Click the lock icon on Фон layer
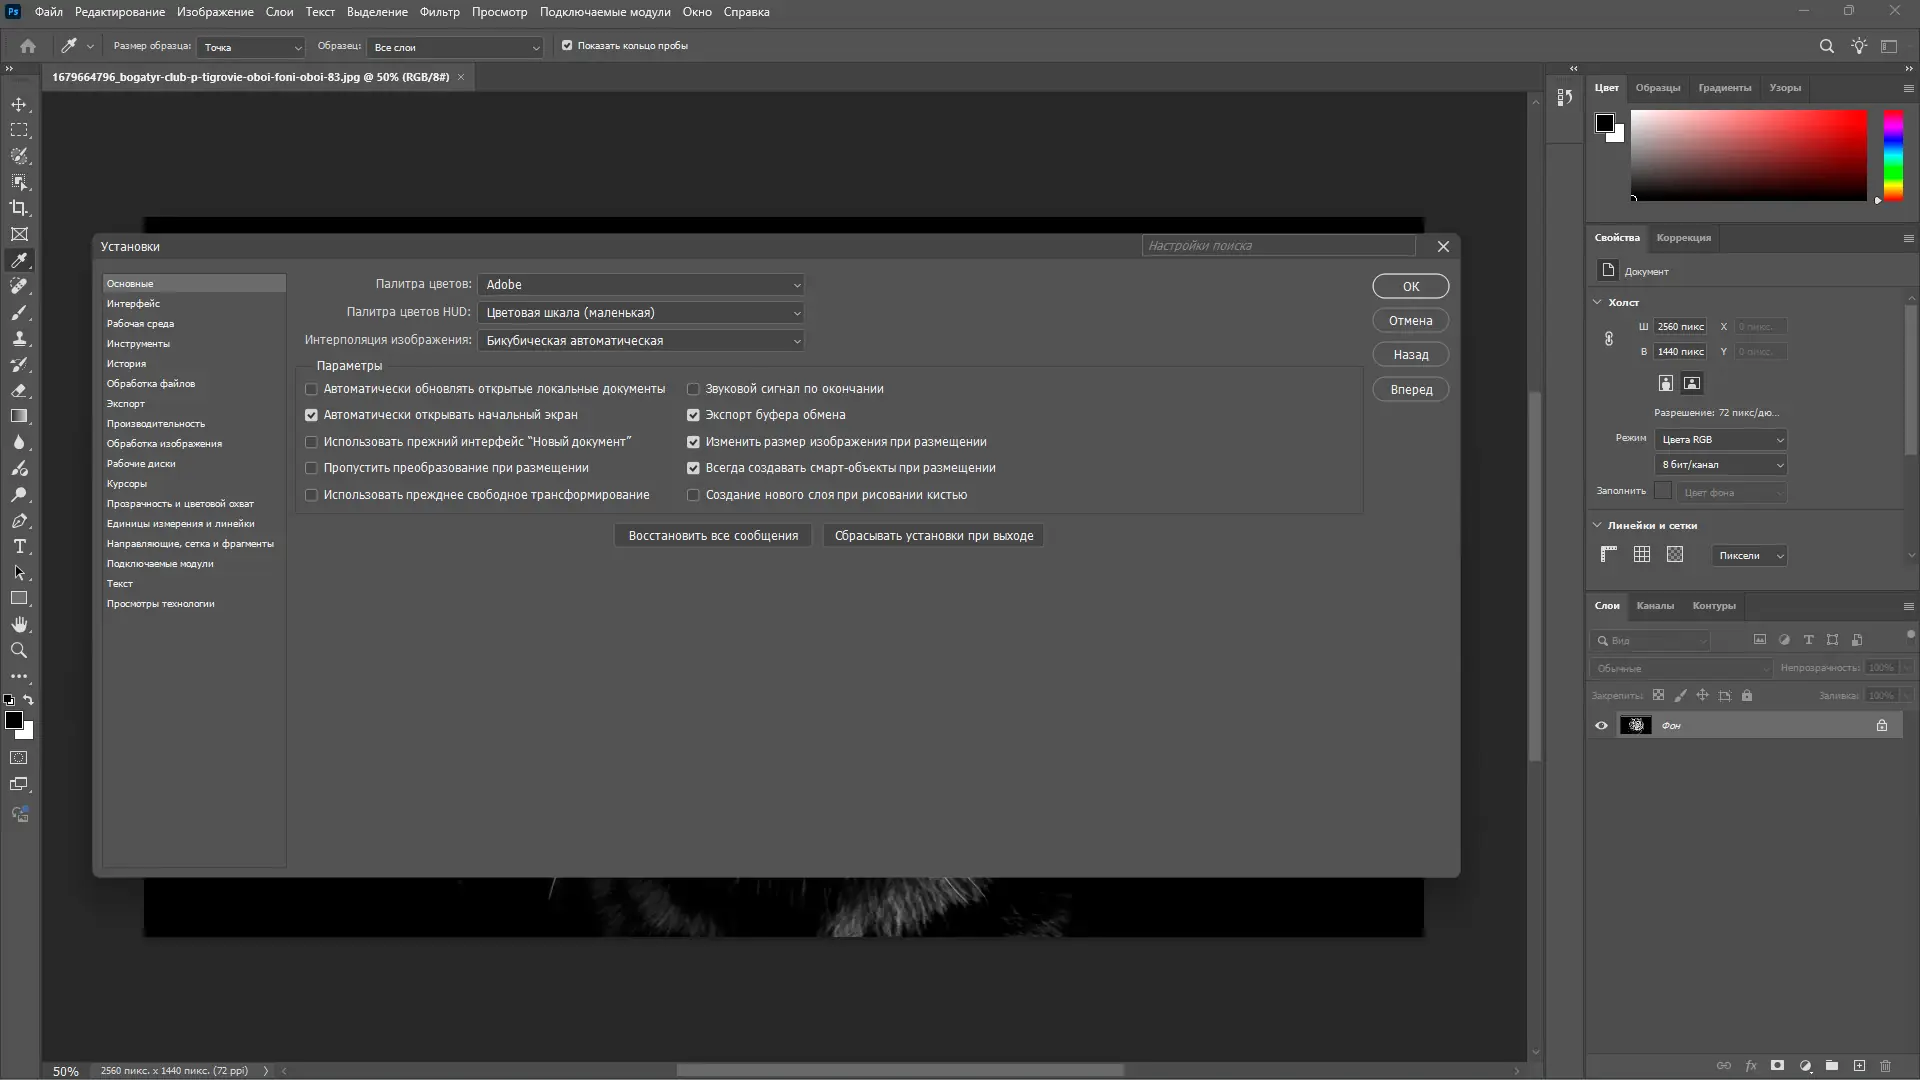The width and height of the screenshot is (1920, 1080). 1881,725
